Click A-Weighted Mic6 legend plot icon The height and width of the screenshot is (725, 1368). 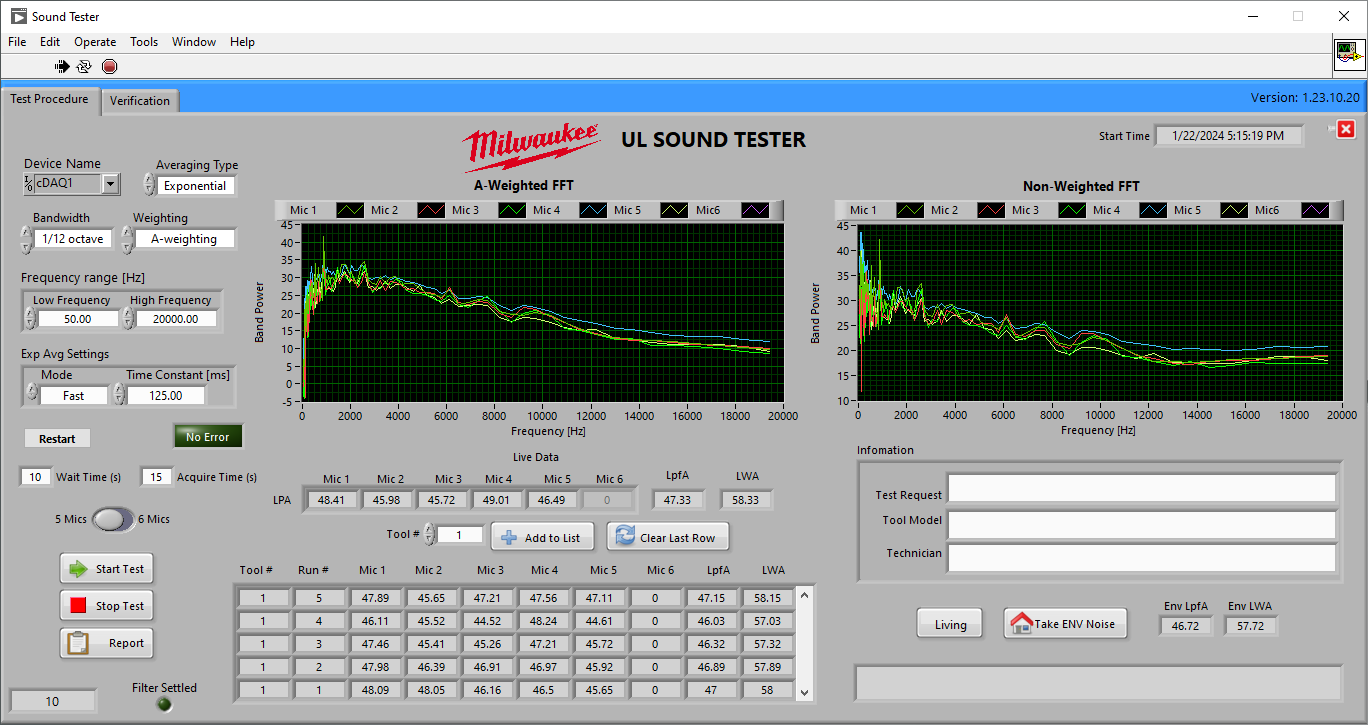tap(754, 210)
